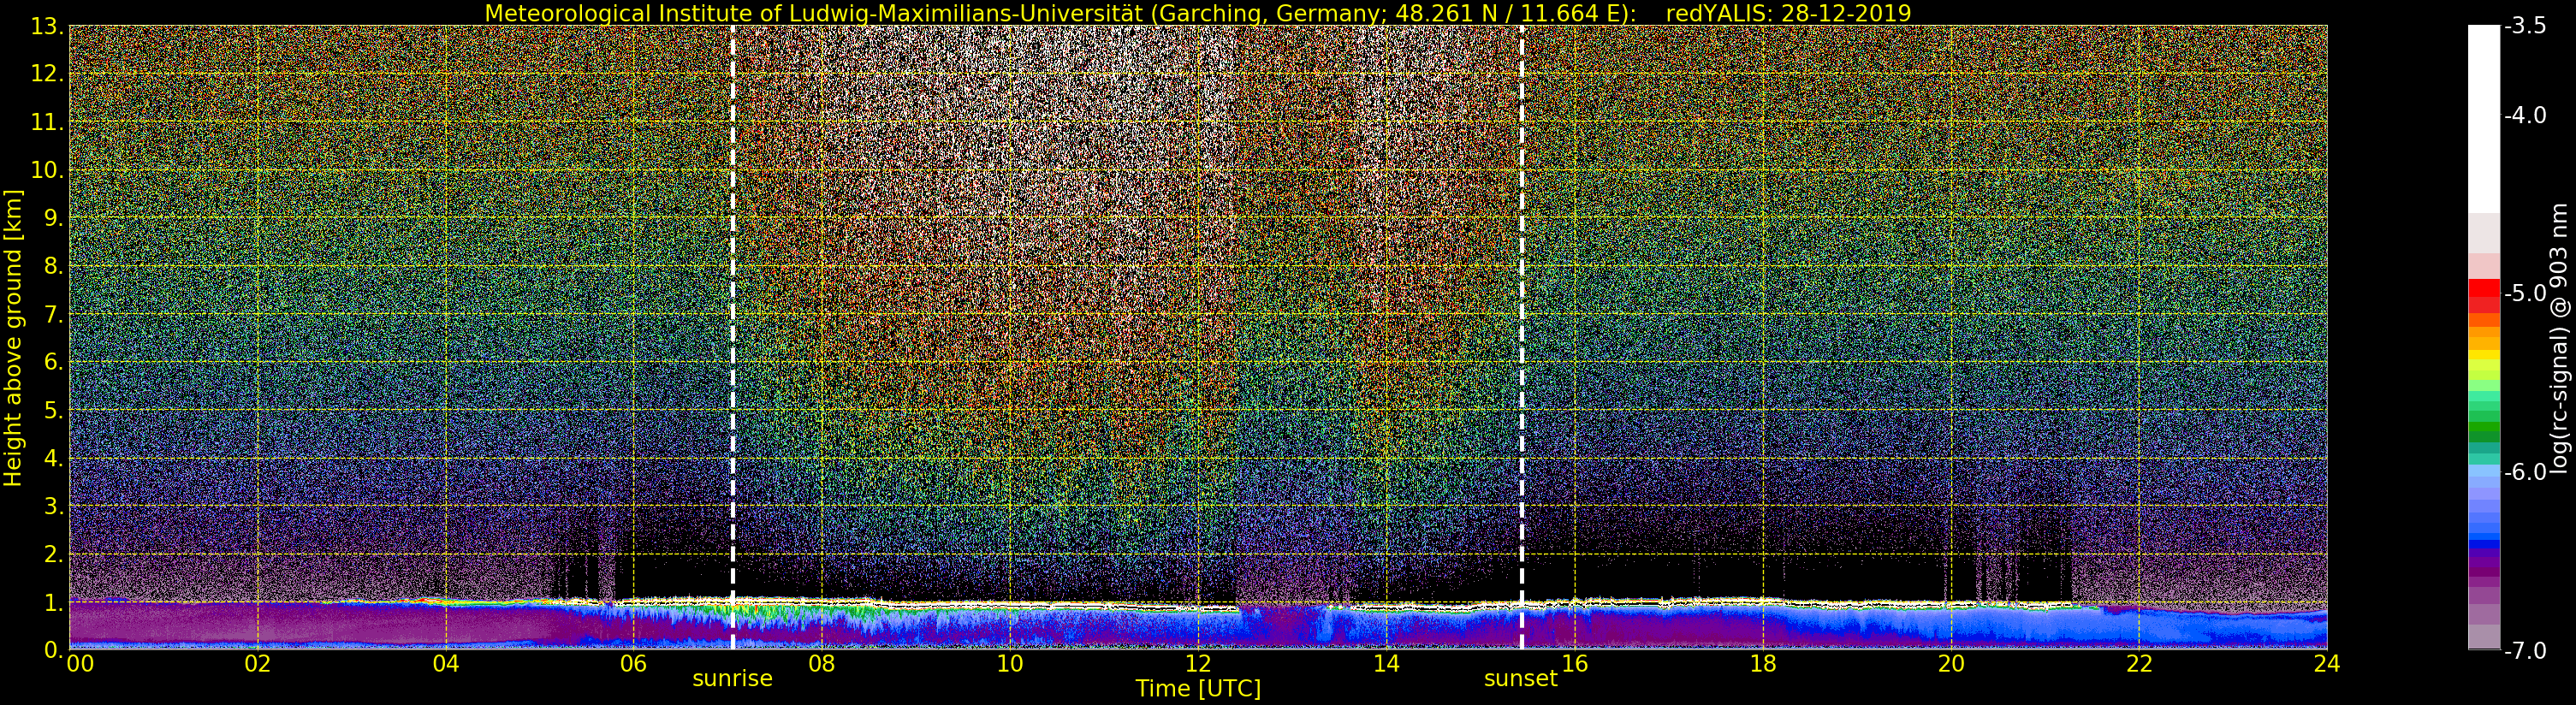Click the time axis tick 16
2576x705 pixels.
[1574, 663]
